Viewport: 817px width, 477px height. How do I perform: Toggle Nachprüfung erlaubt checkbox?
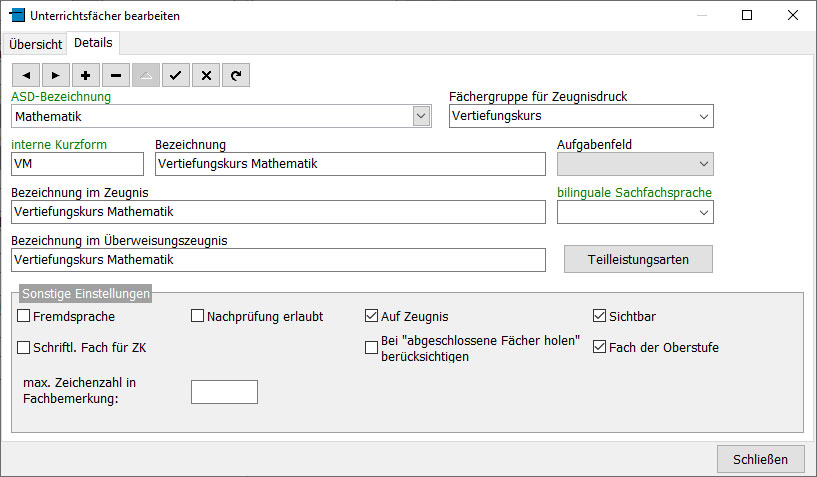[198, 317]
